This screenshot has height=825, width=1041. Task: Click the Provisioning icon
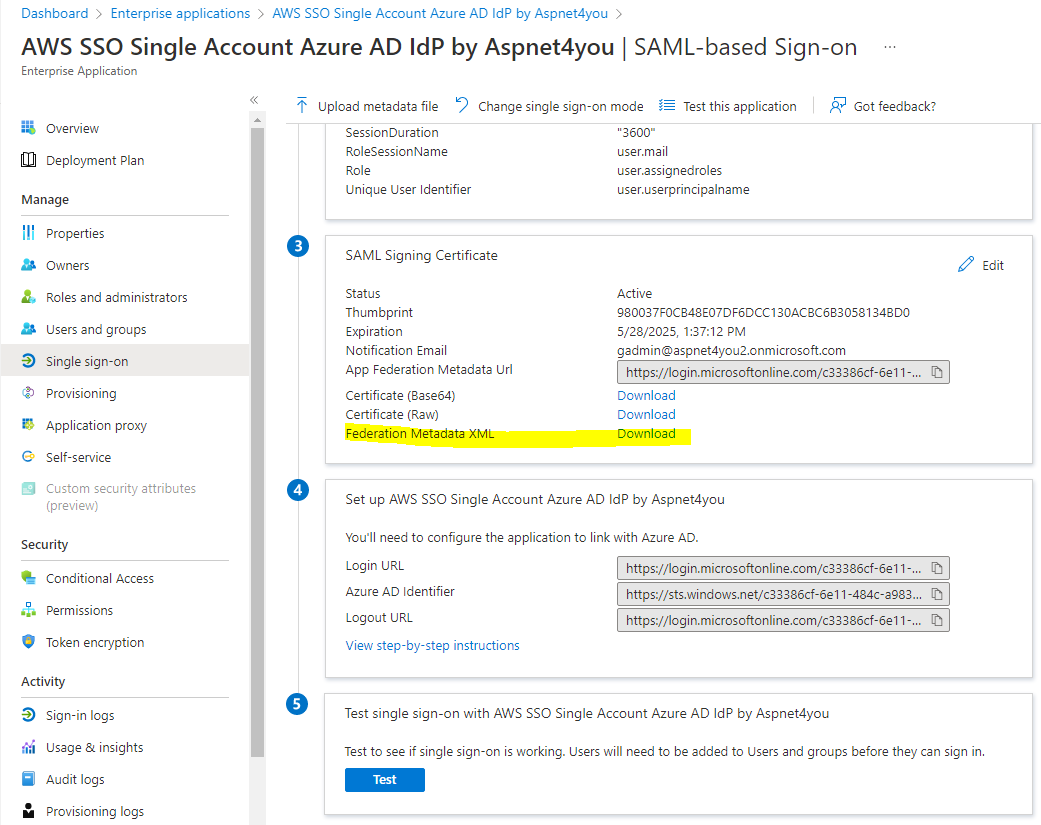28,393
